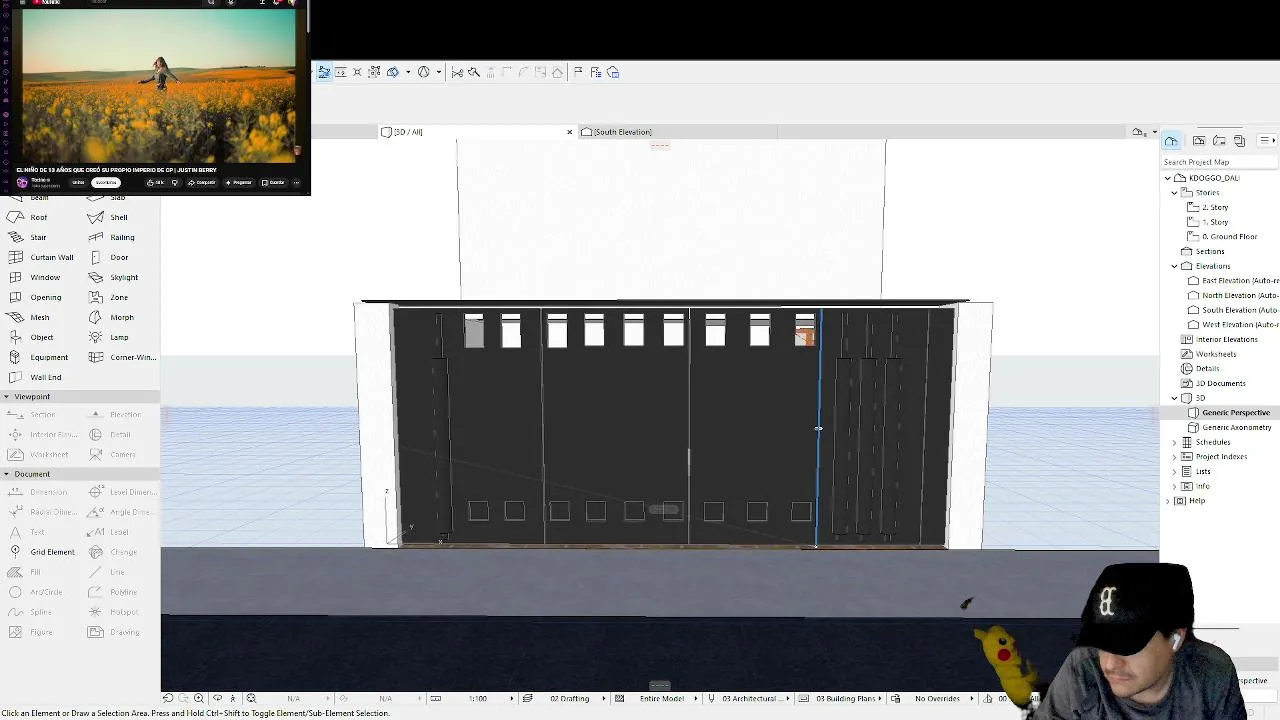
Task: Select the Window tool
Action: coord(34,277)
